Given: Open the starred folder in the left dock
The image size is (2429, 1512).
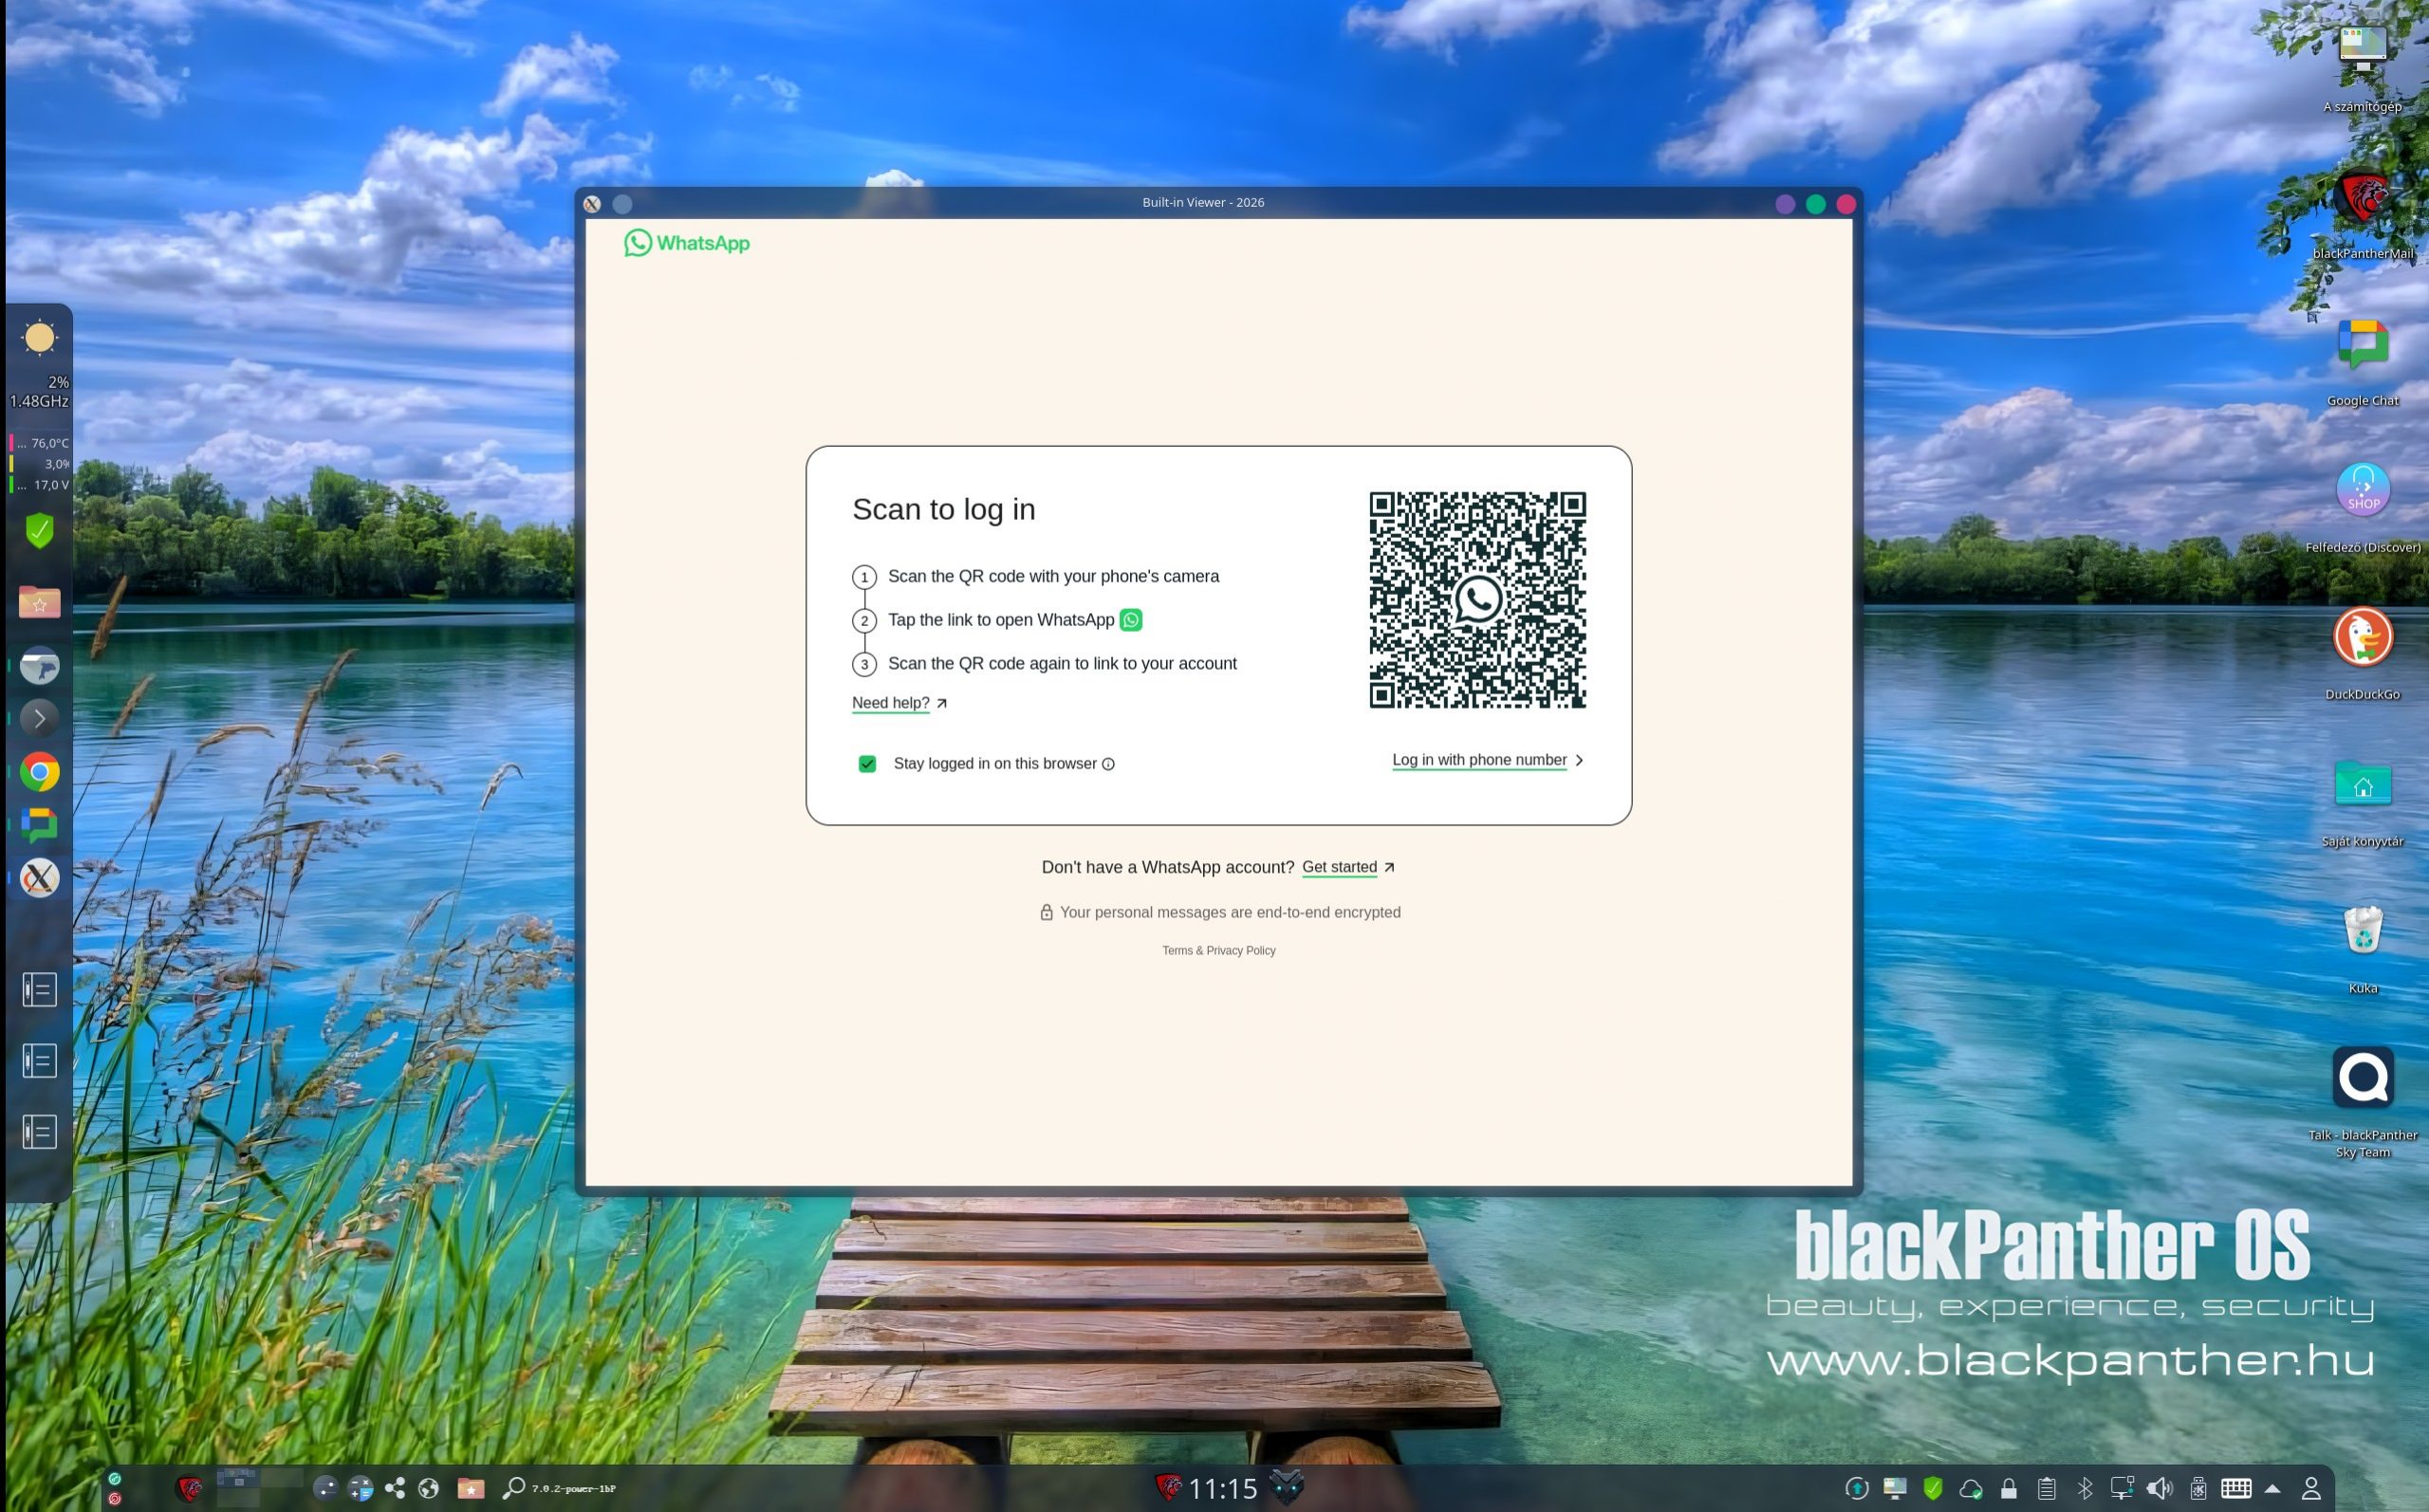Looking at the screenshot, I should click(x=40, y=602).
